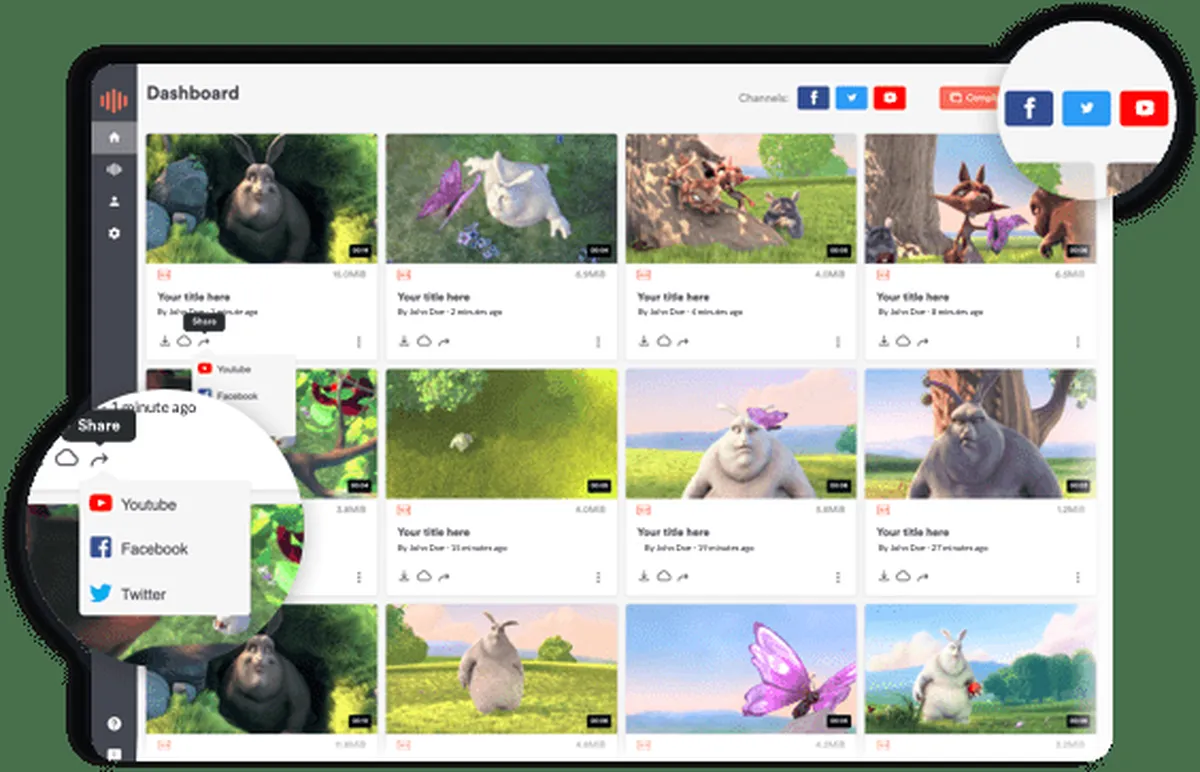This screenshot has height=772, width=1200.
Task: Click the orange waveform logo in the sidebar
Action: click(114, 100)
